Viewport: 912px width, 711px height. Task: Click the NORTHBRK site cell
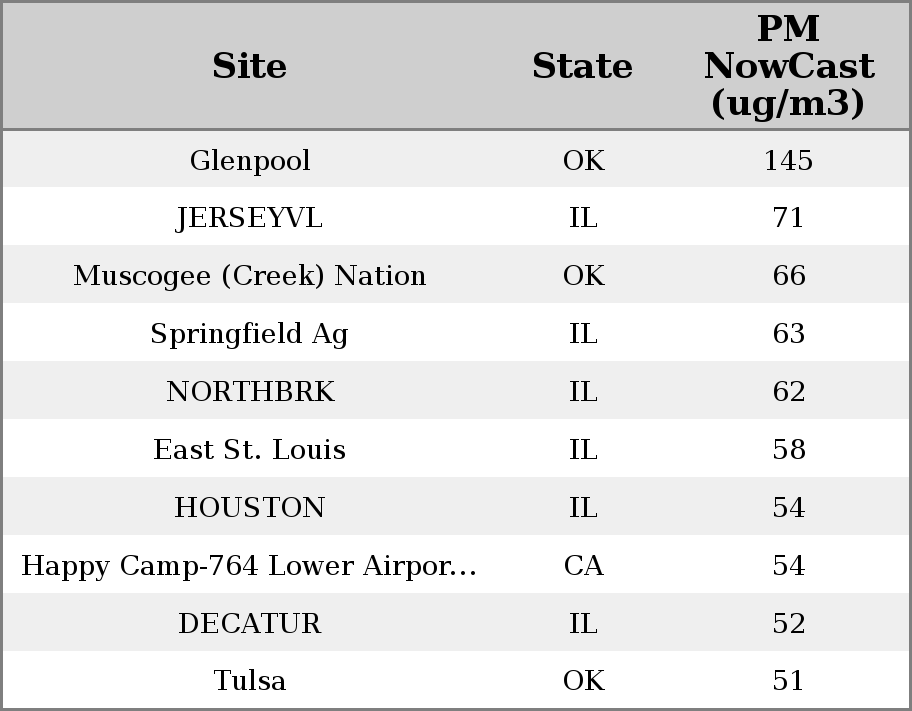pos(249,392)
